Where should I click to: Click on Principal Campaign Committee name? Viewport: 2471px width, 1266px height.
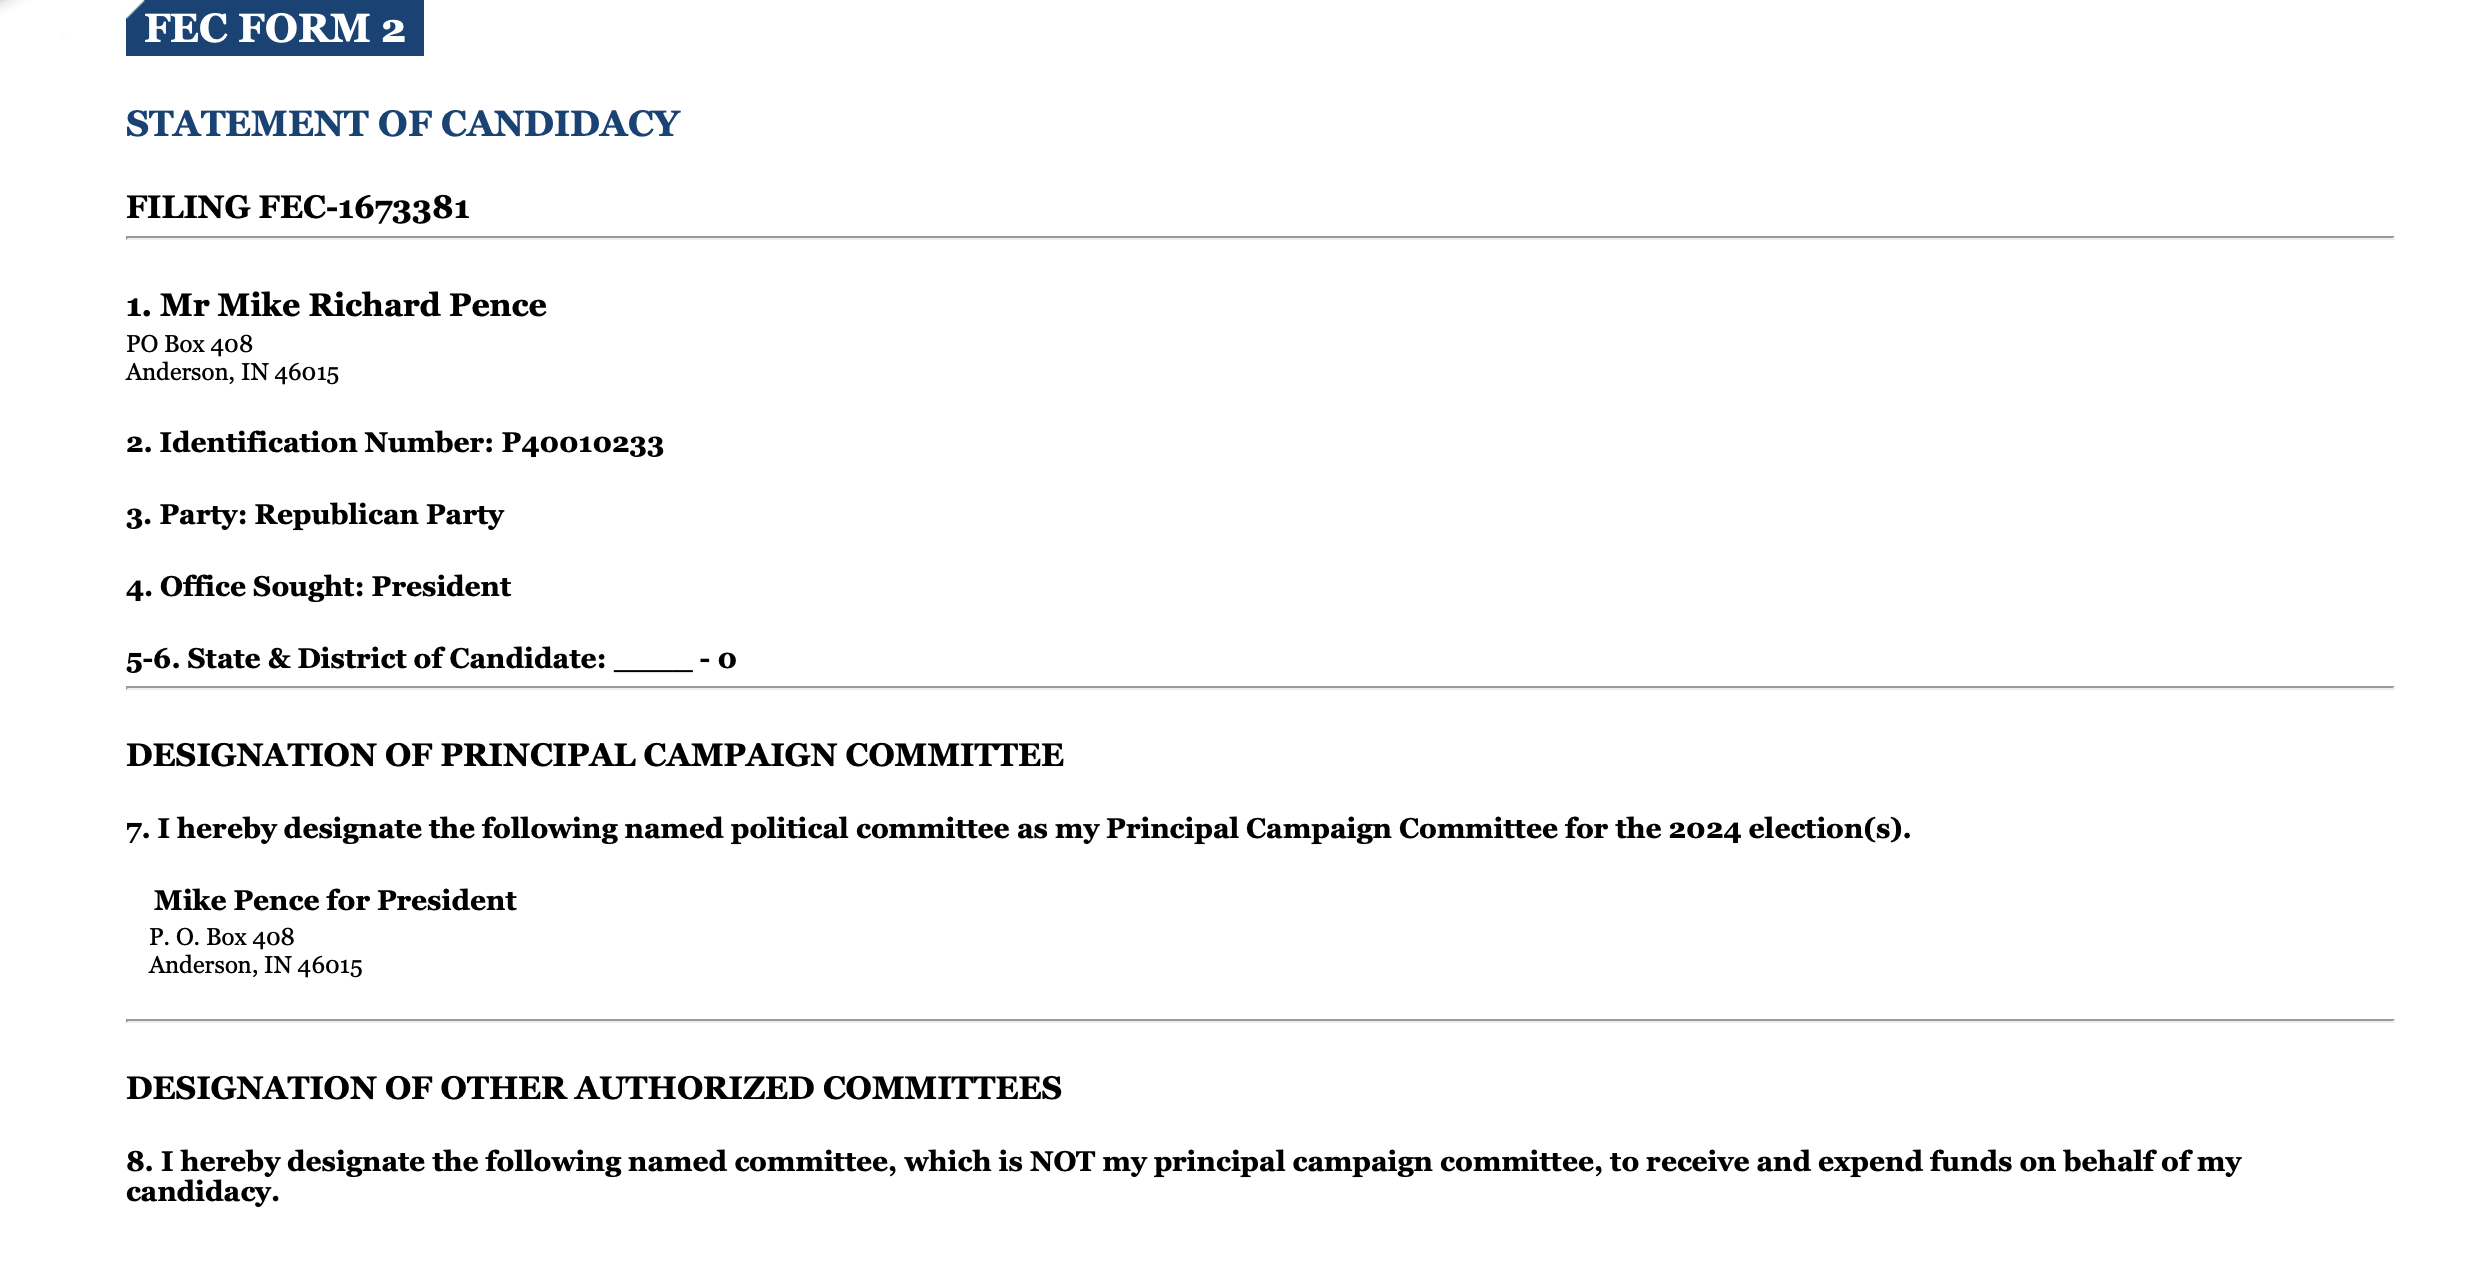coord(331,899)
